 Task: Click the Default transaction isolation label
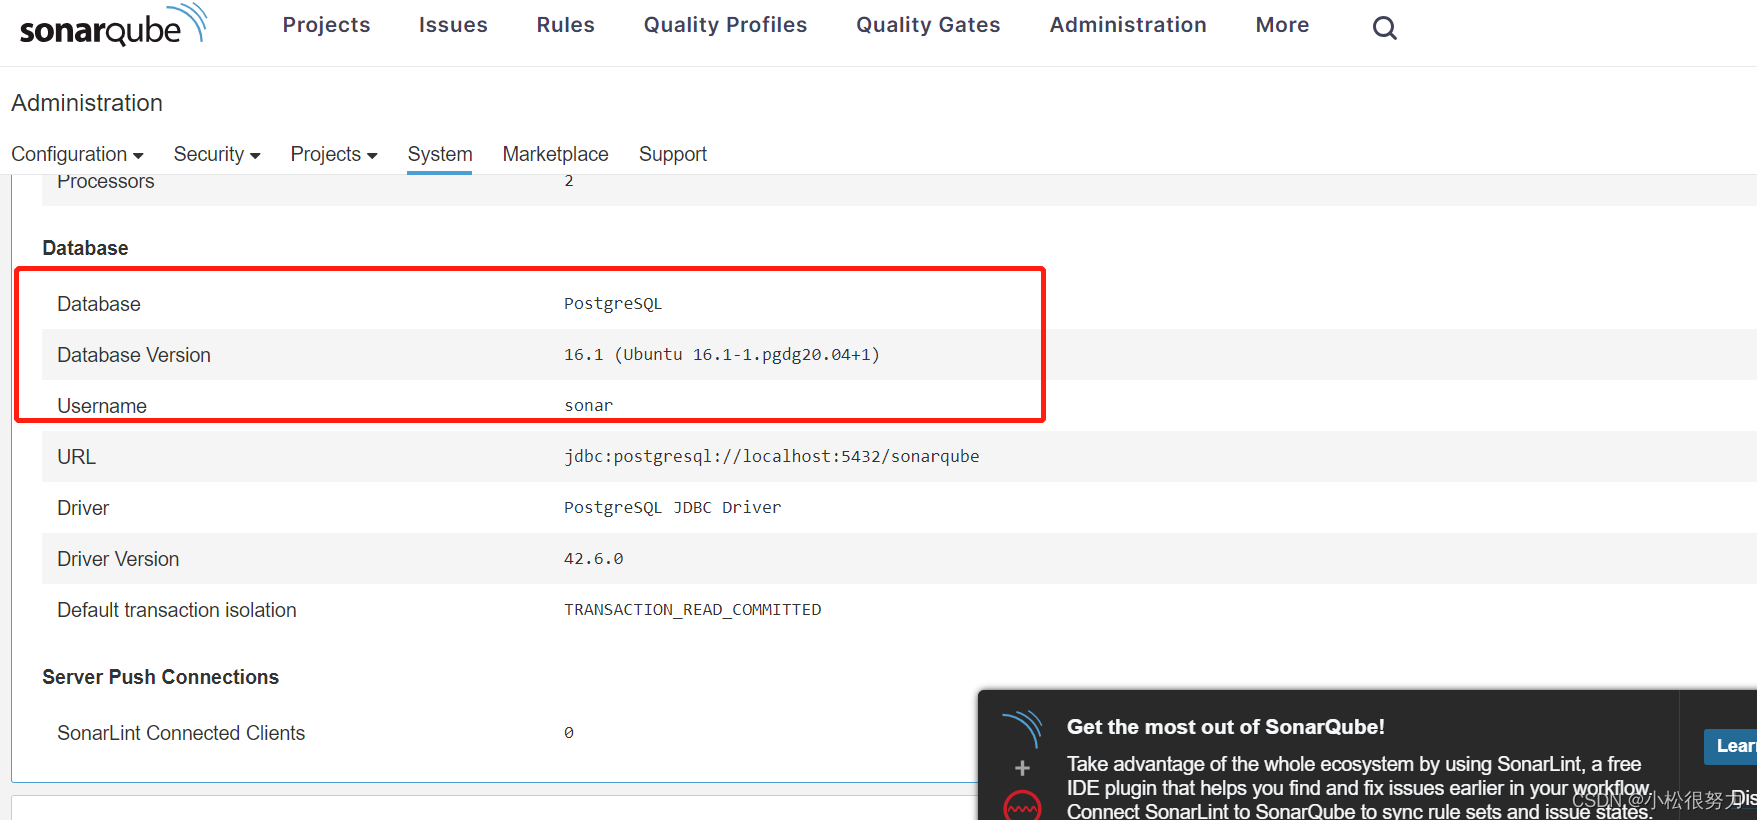click(177, 610)
